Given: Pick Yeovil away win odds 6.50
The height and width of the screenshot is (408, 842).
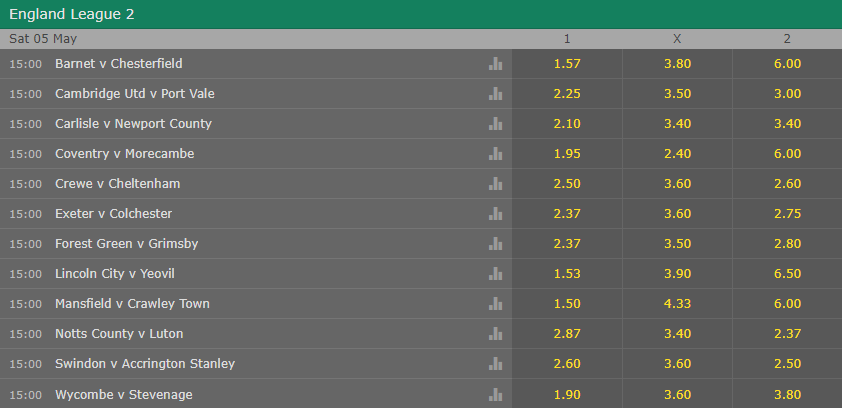Looking at the screenshot, I should click(x=787, y=274).
